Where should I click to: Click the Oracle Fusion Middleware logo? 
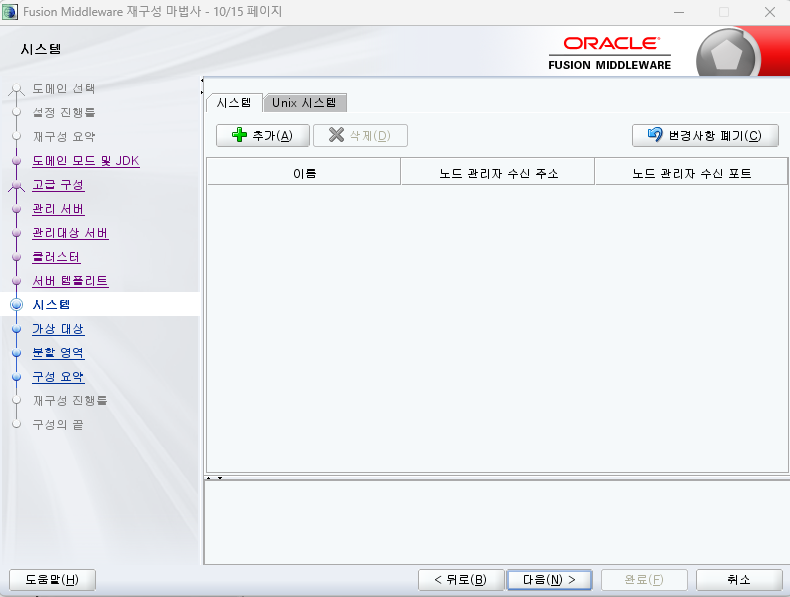point(610,53)
